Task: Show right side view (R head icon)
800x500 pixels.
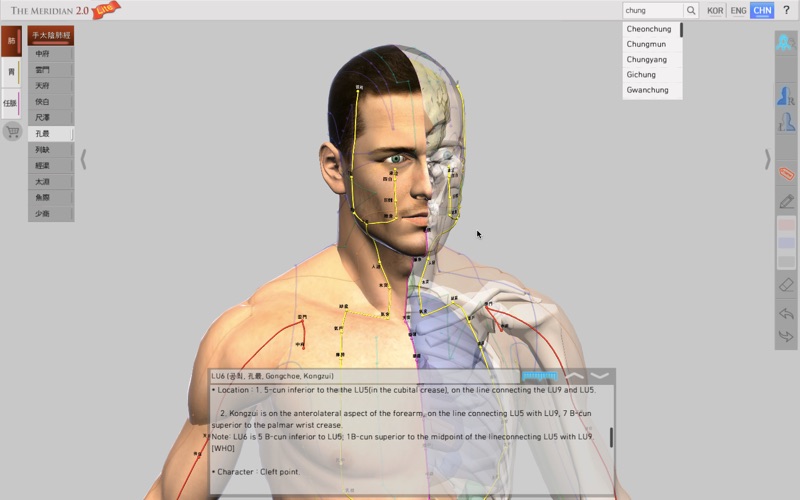Action: tap(786, 96)
